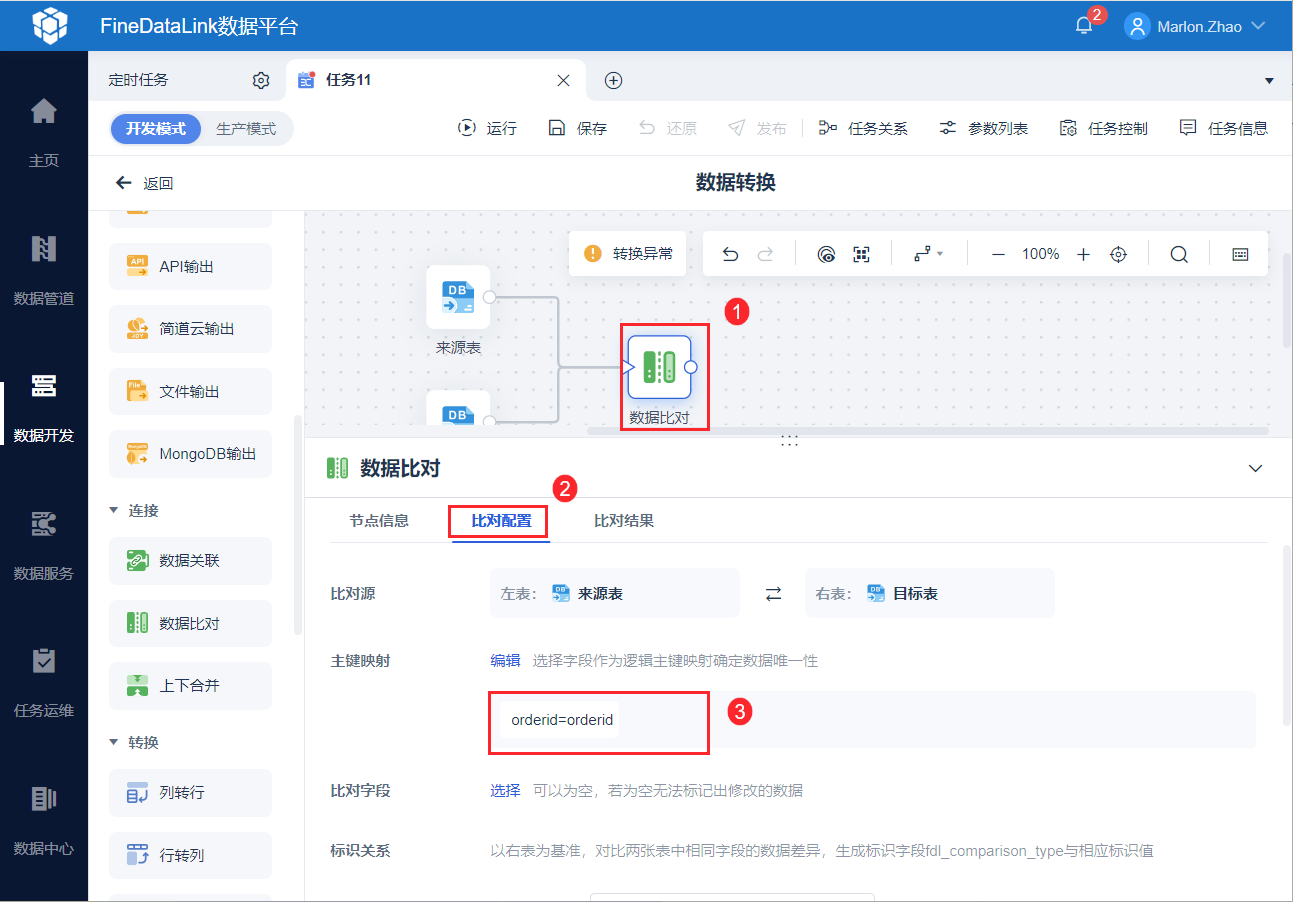The width and height of the screenshot is (1293, 902).
Task: Switch to 生产模式
Action: pyautogui.click(x=246, y=129)
